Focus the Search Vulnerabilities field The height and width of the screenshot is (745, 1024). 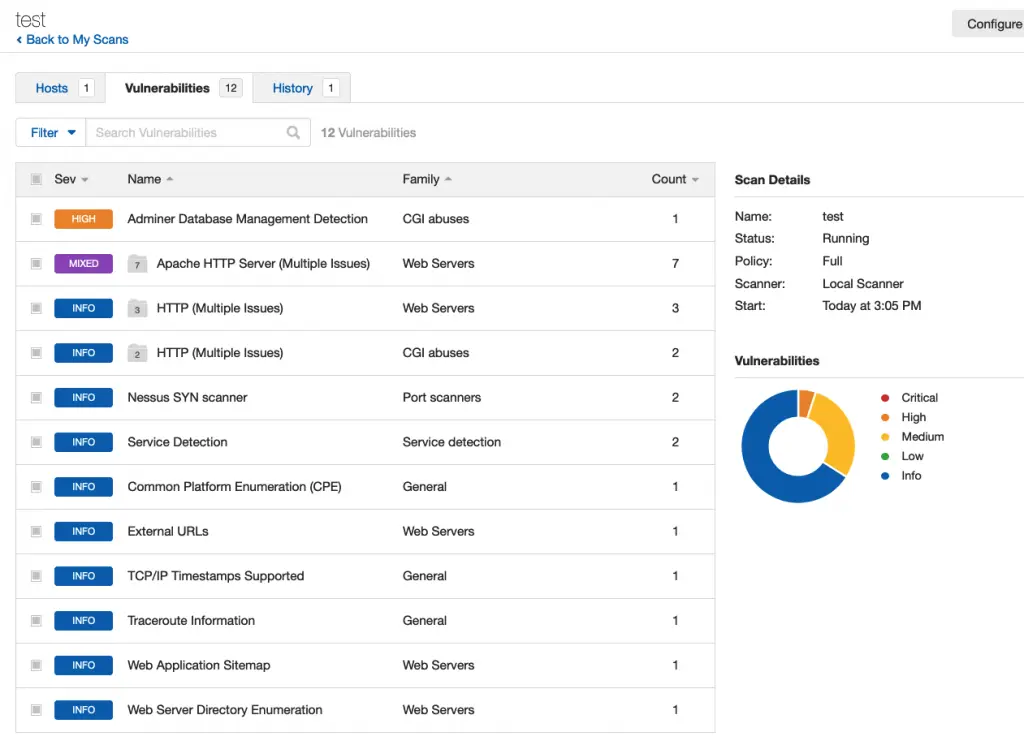point(185,133)
